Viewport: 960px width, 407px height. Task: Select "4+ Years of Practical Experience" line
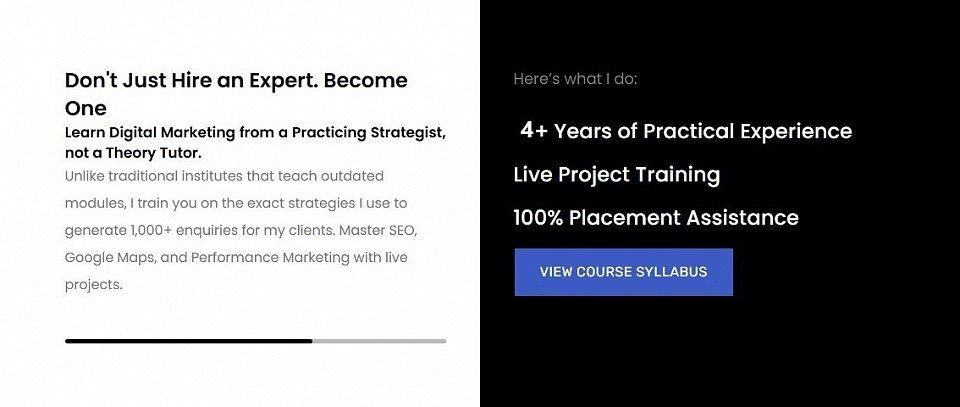[686, 131]
